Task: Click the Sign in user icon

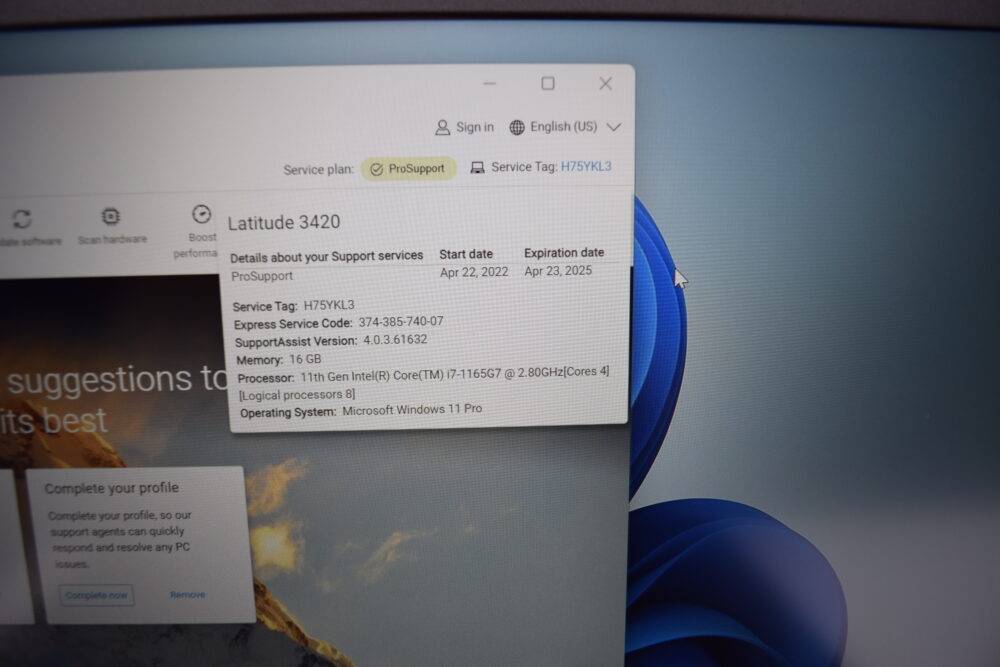Action: click(x=442, y=128)
